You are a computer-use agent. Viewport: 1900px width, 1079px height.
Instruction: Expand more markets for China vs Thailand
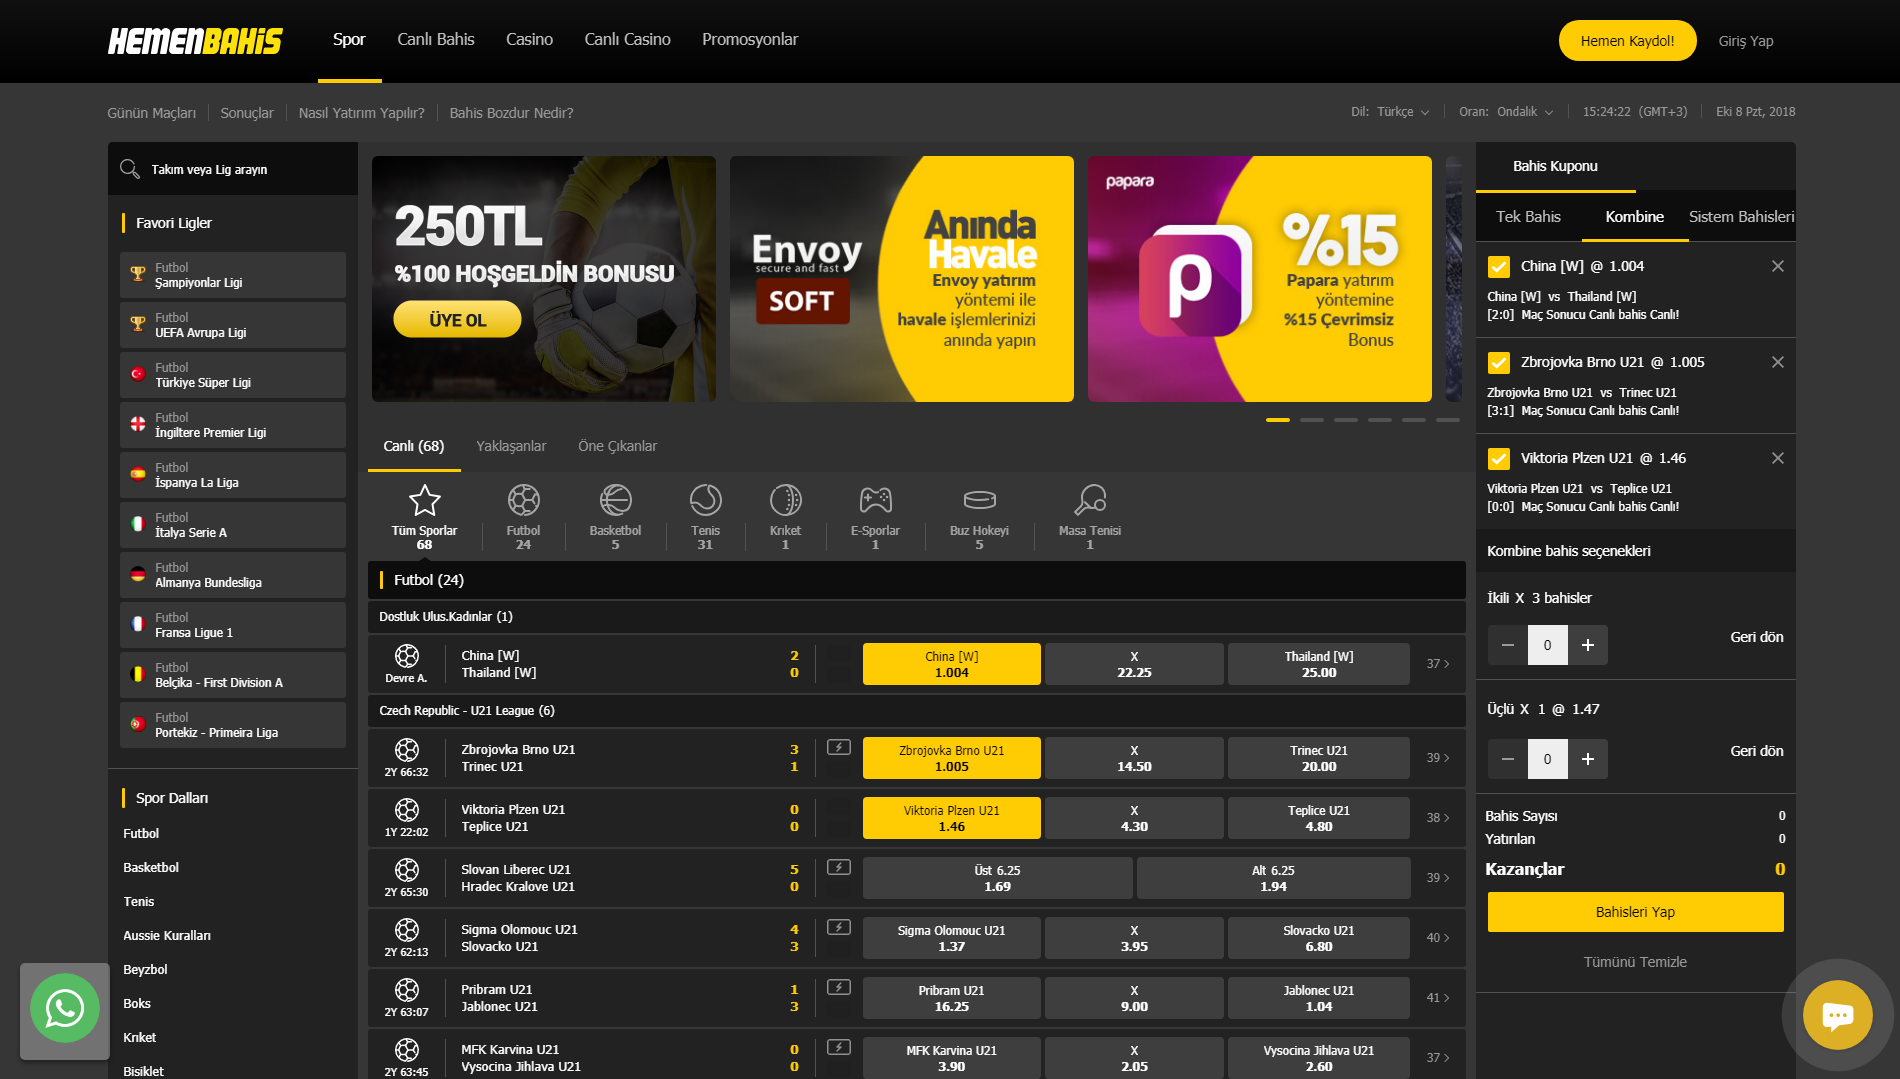pos(1437,664)
